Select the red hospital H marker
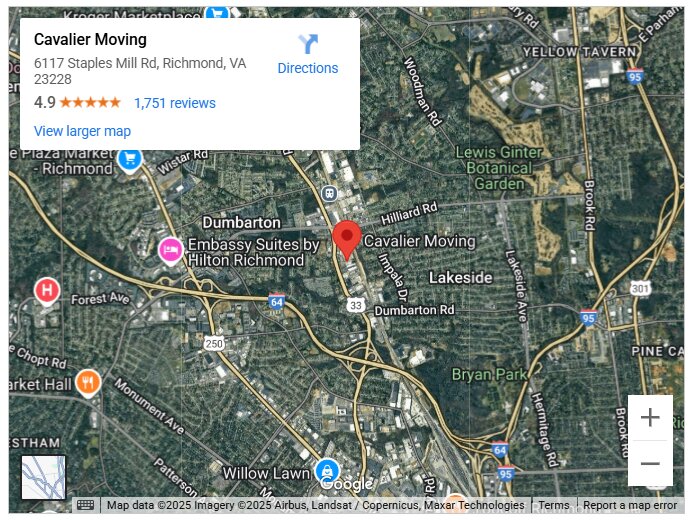Screen dimensions: 697x520 point(47,291)
